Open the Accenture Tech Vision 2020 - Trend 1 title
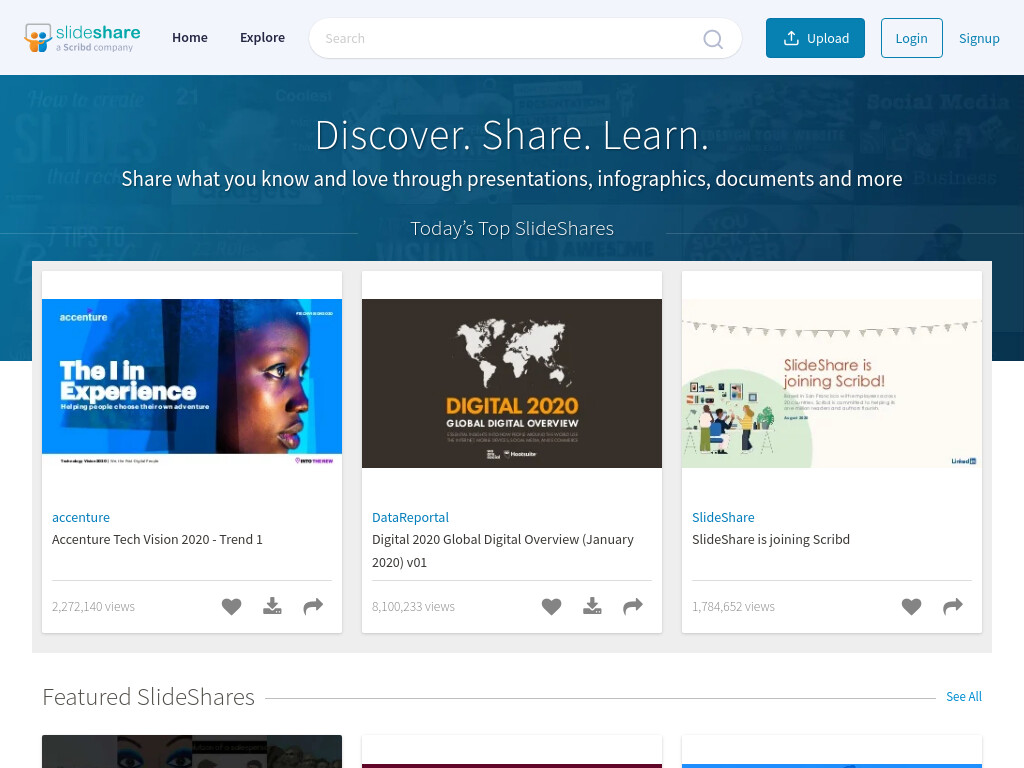Viewport: 1024px width, 768px height. (x=157, y=539)
